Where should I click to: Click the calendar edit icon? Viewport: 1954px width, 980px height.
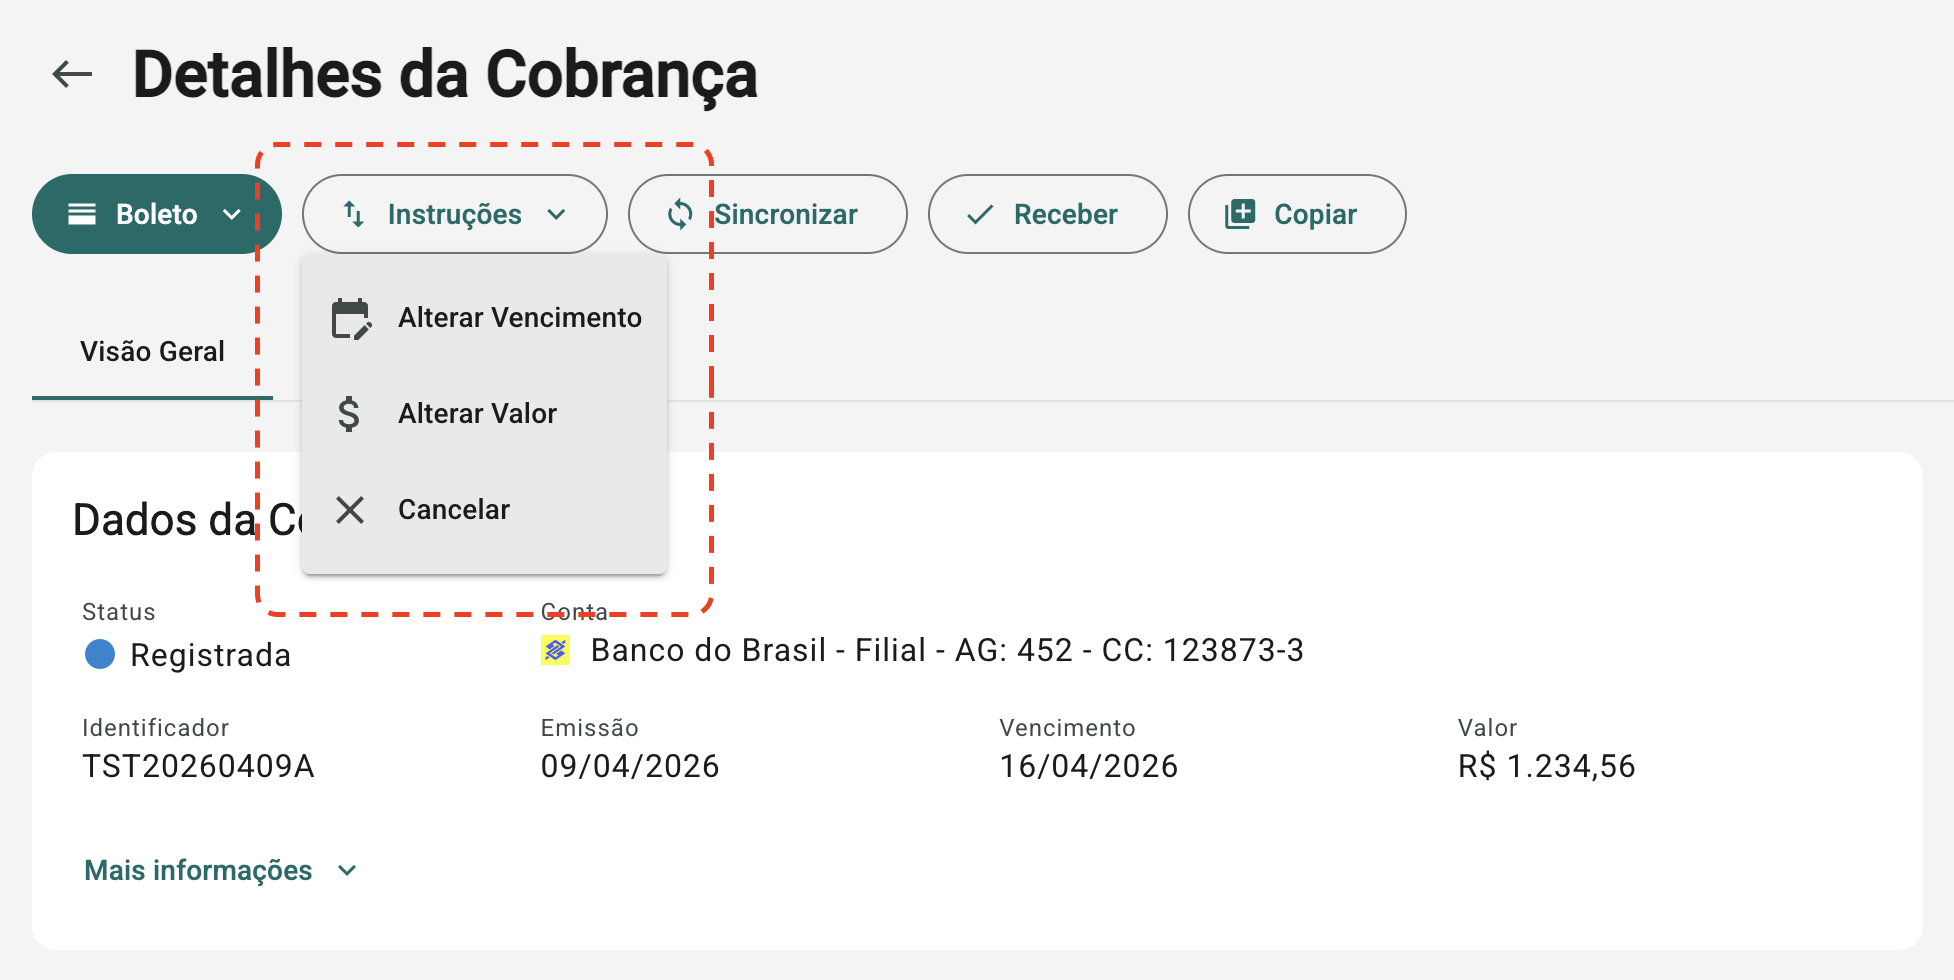coord(351,319)
